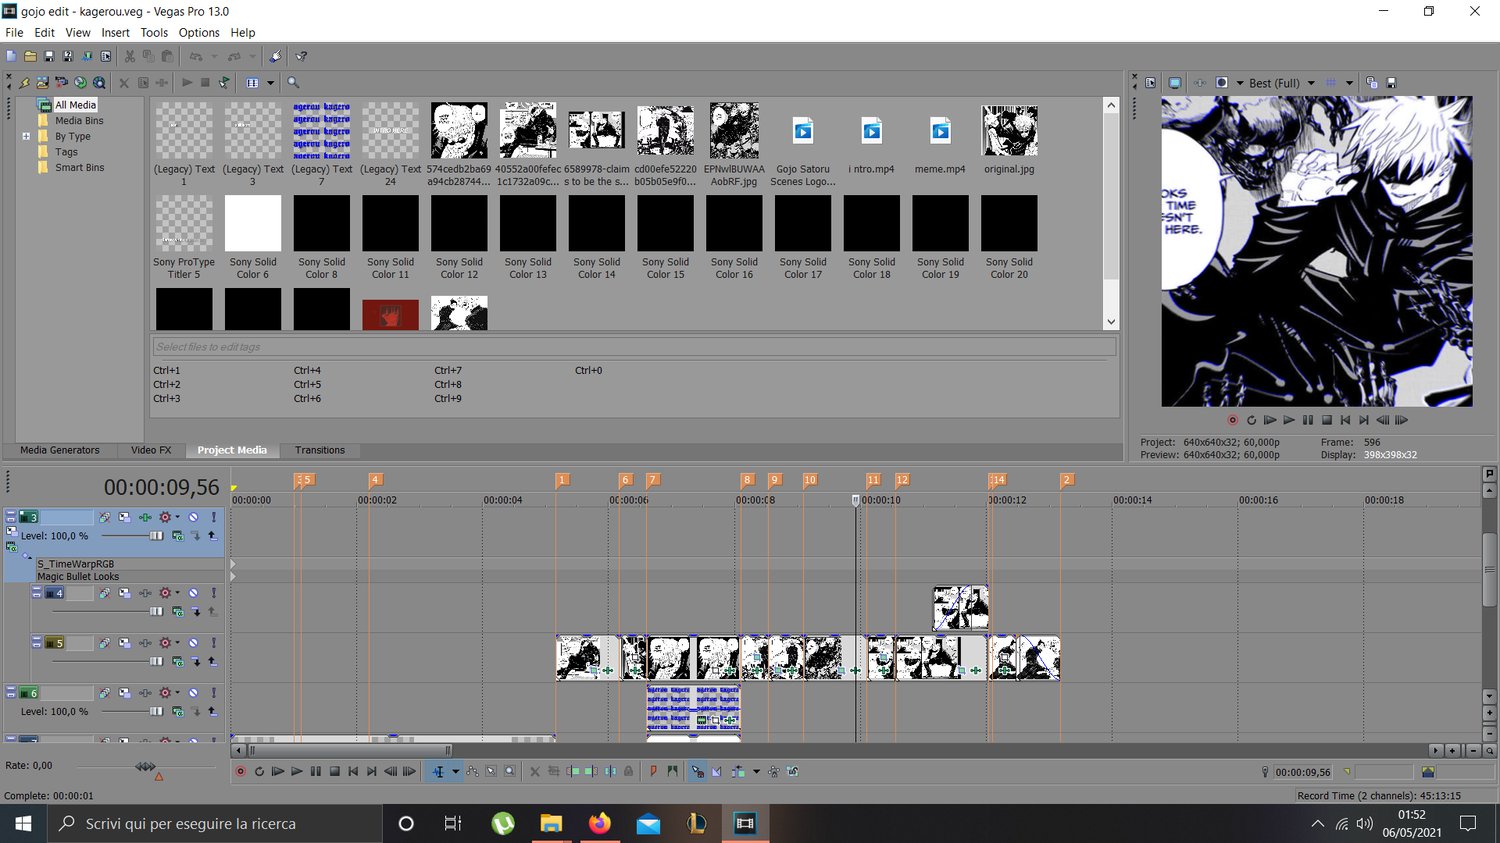This screenshot has width=1500, height=843.
Task: Open Firefox from the Windows taskbar
Action: click(600, 823)
